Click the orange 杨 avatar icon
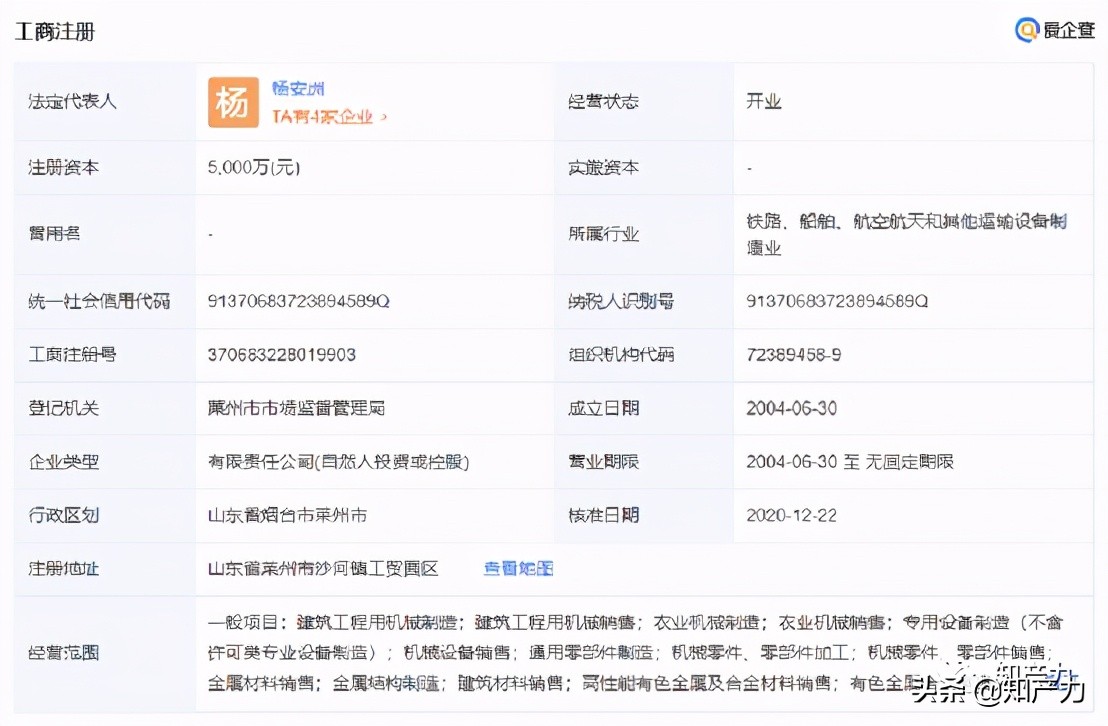 [233, 101]
